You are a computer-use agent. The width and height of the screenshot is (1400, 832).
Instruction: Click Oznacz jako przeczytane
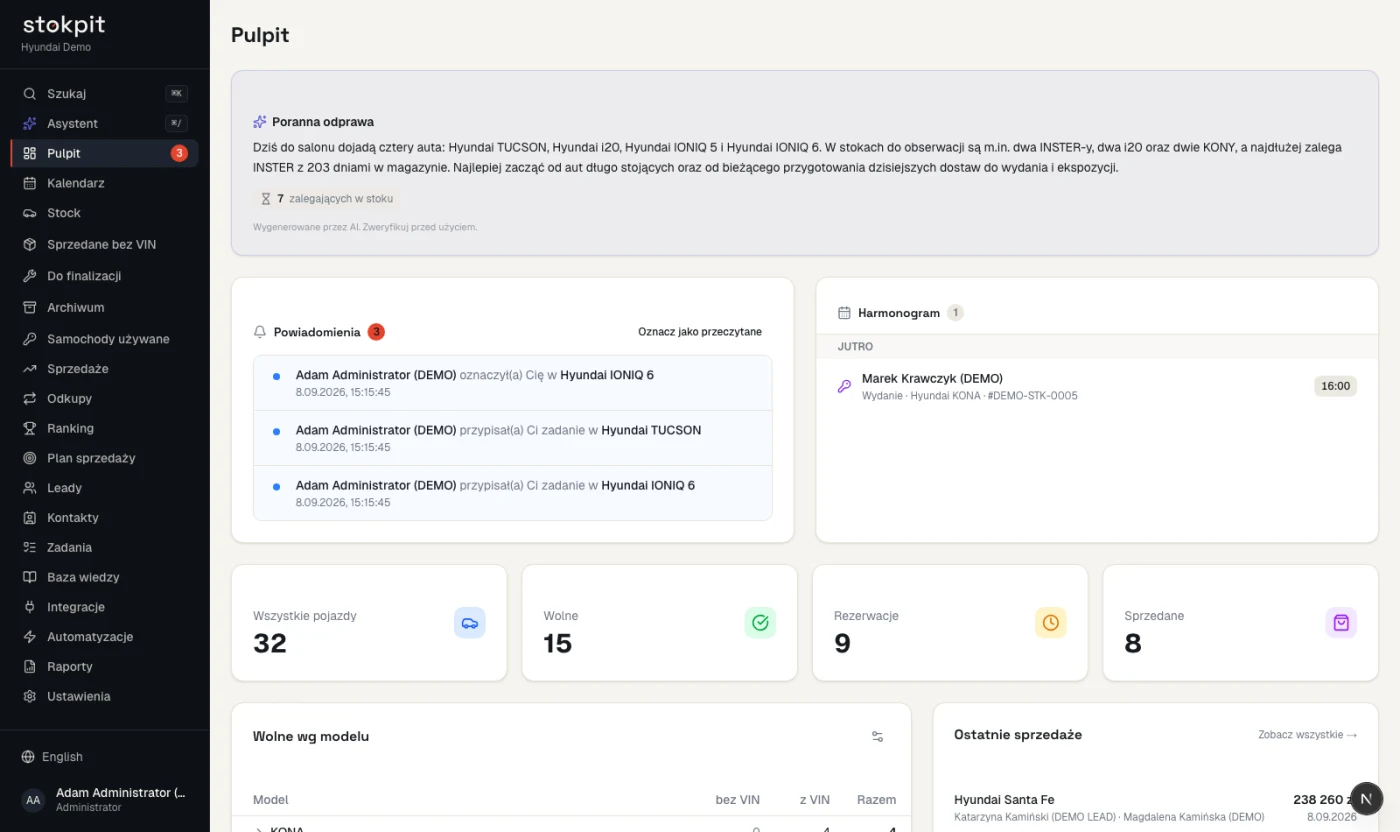tap(700, 332)
